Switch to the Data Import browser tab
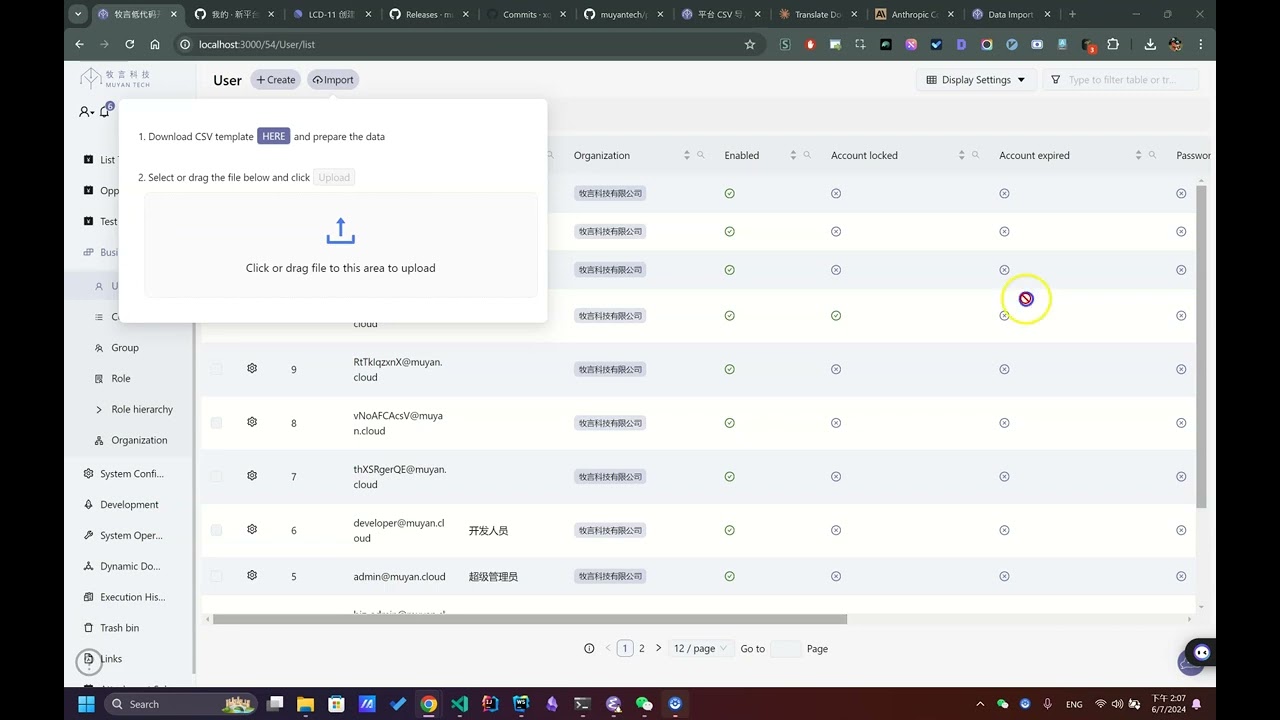This screenshot has height=720, width=1280. click(x=1010, y=14)
